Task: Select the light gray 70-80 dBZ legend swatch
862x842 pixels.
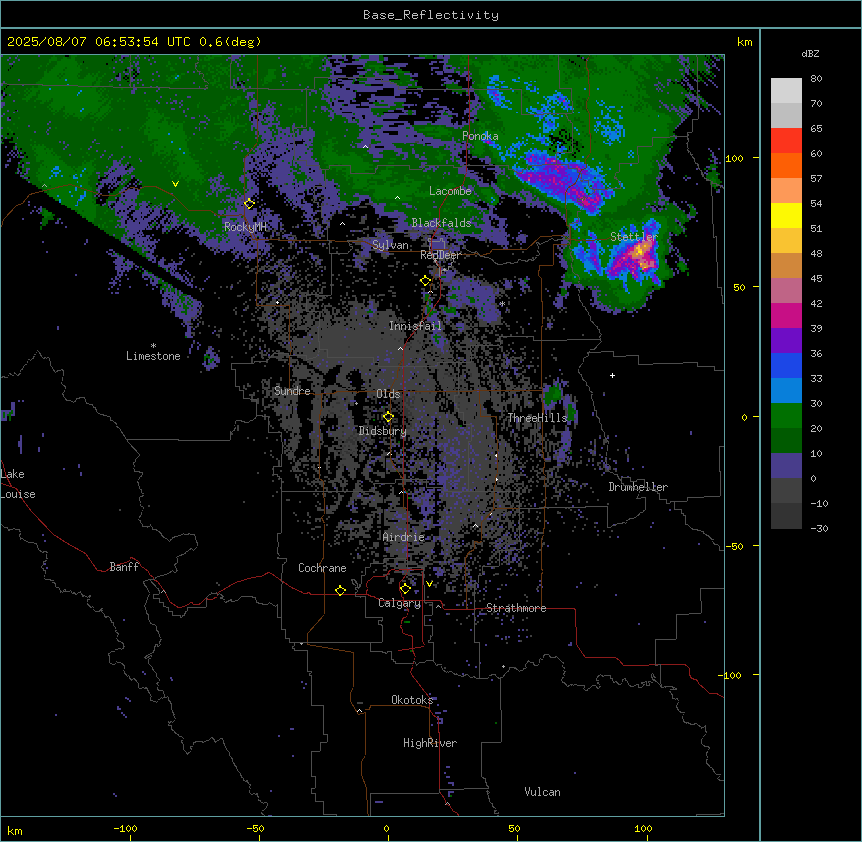Action: point(786,91)
